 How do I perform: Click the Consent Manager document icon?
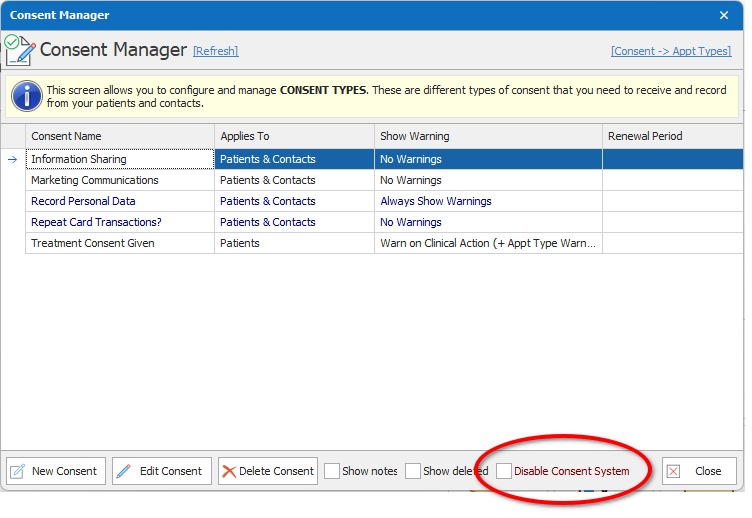click(x=19, y=49)
